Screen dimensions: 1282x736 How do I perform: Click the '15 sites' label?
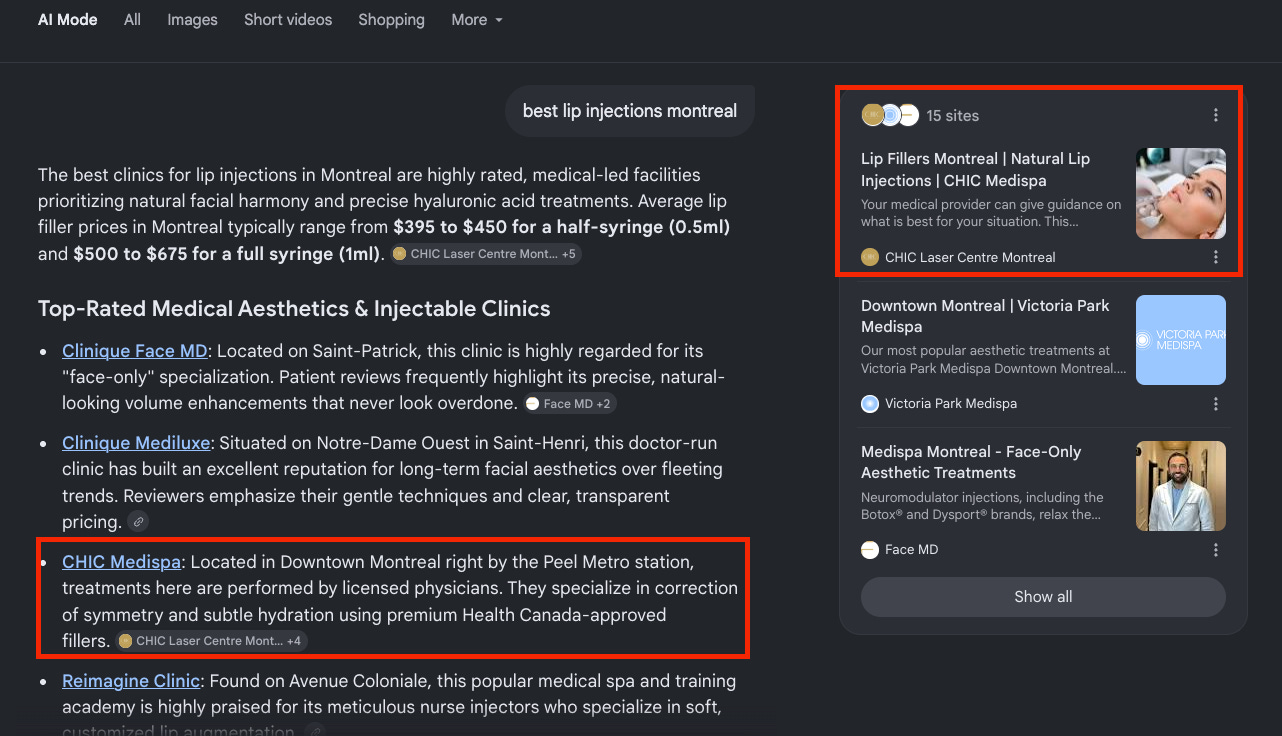[x=953, y=116]
